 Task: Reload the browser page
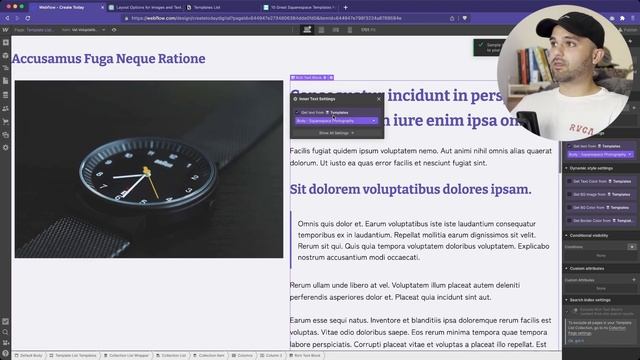[27, 18]
